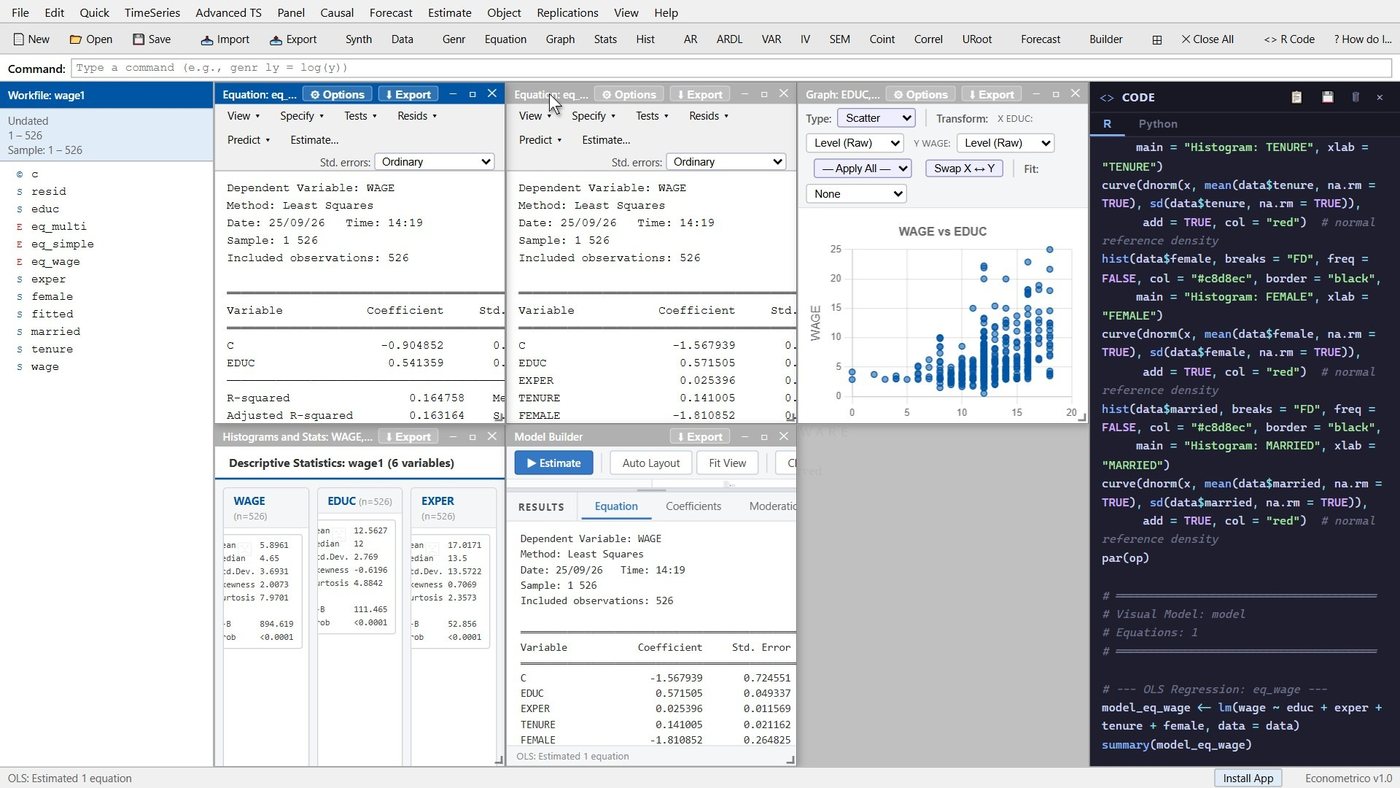Focus the Command input field
1400x788 pixels.
731,68
